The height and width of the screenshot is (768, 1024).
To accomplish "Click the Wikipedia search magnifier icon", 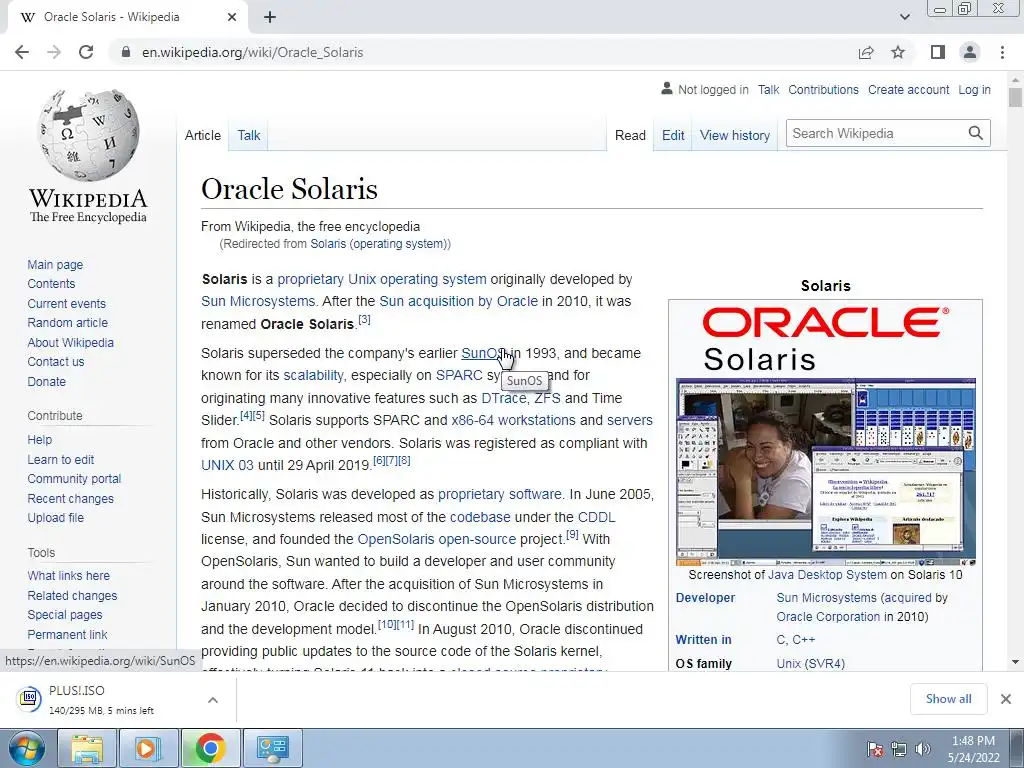I will point(976,133).
